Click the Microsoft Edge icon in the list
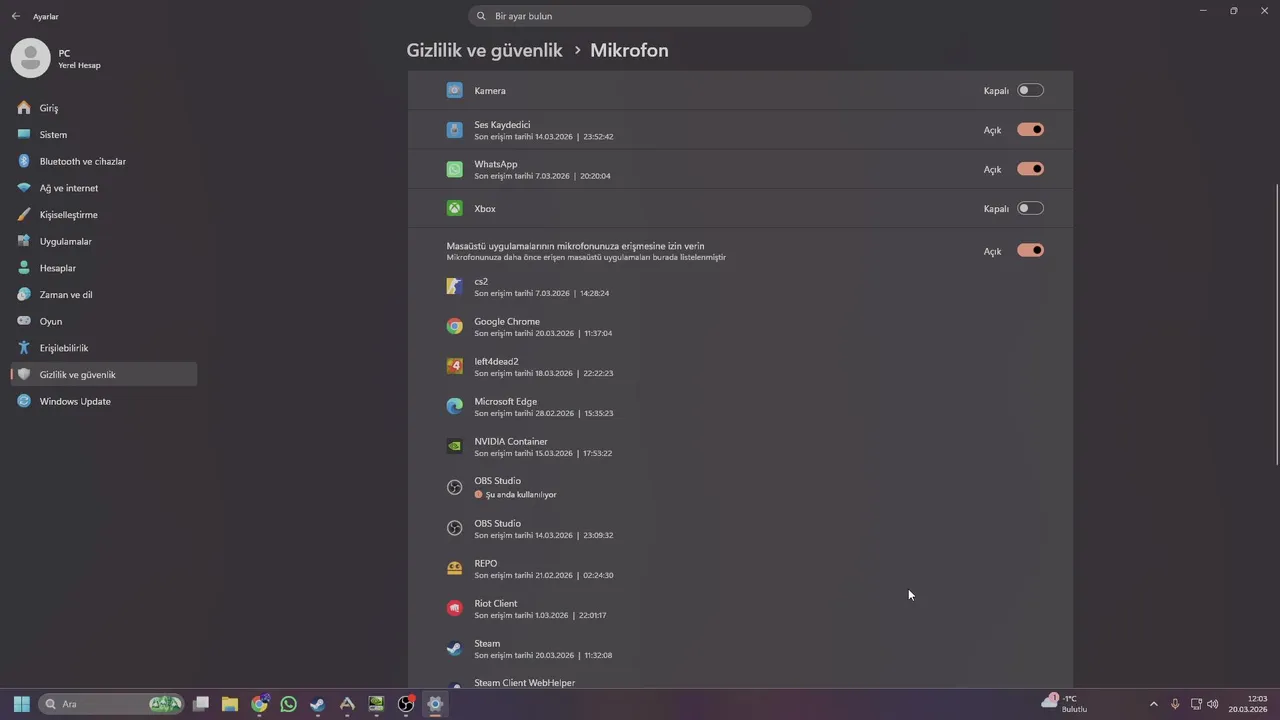The image size is (1280, 720). coord(455,406)
